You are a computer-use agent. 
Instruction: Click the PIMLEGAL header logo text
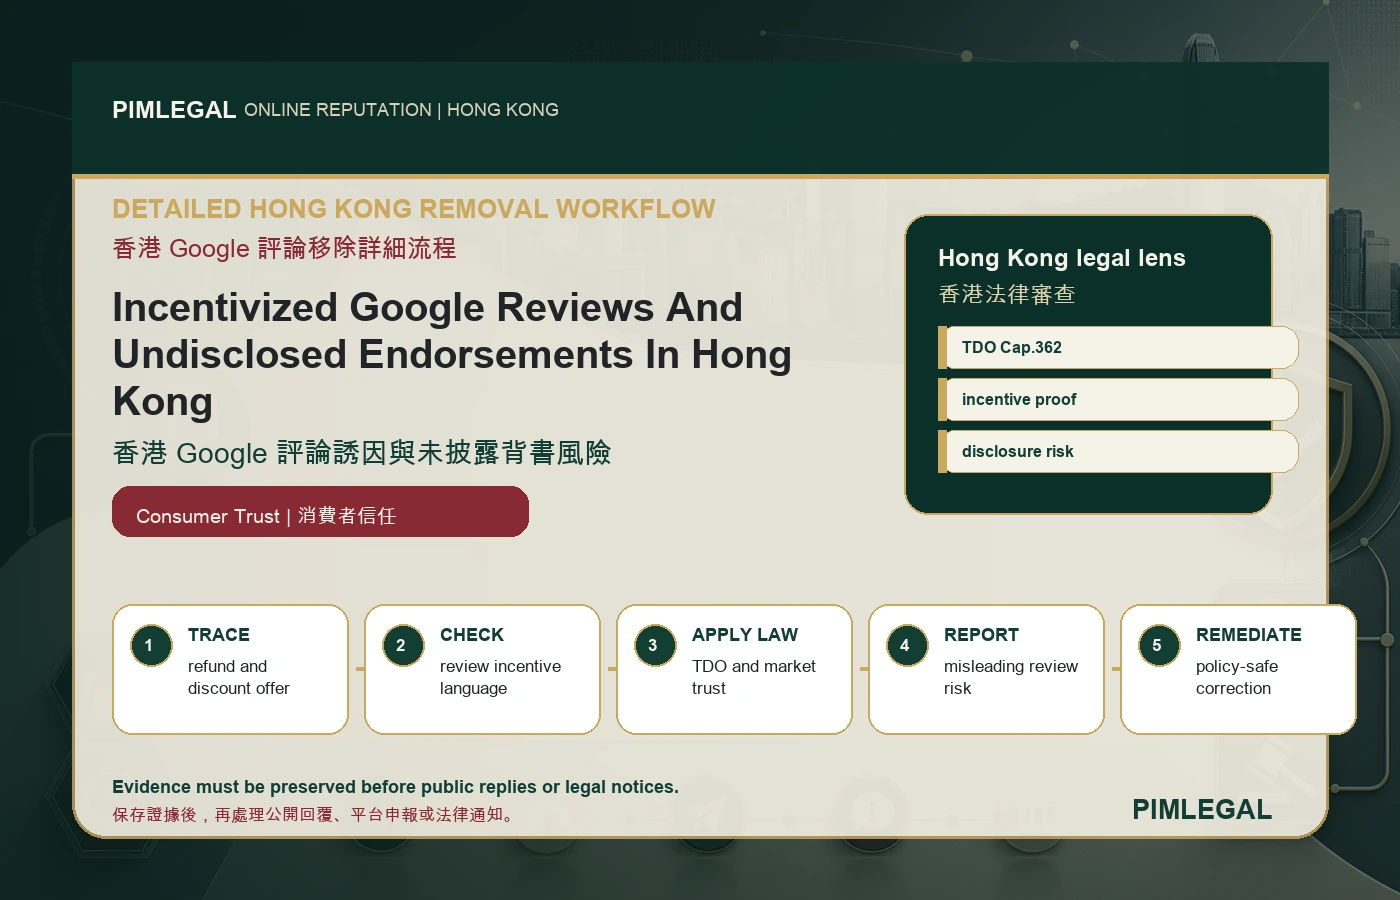pos(174,110)
